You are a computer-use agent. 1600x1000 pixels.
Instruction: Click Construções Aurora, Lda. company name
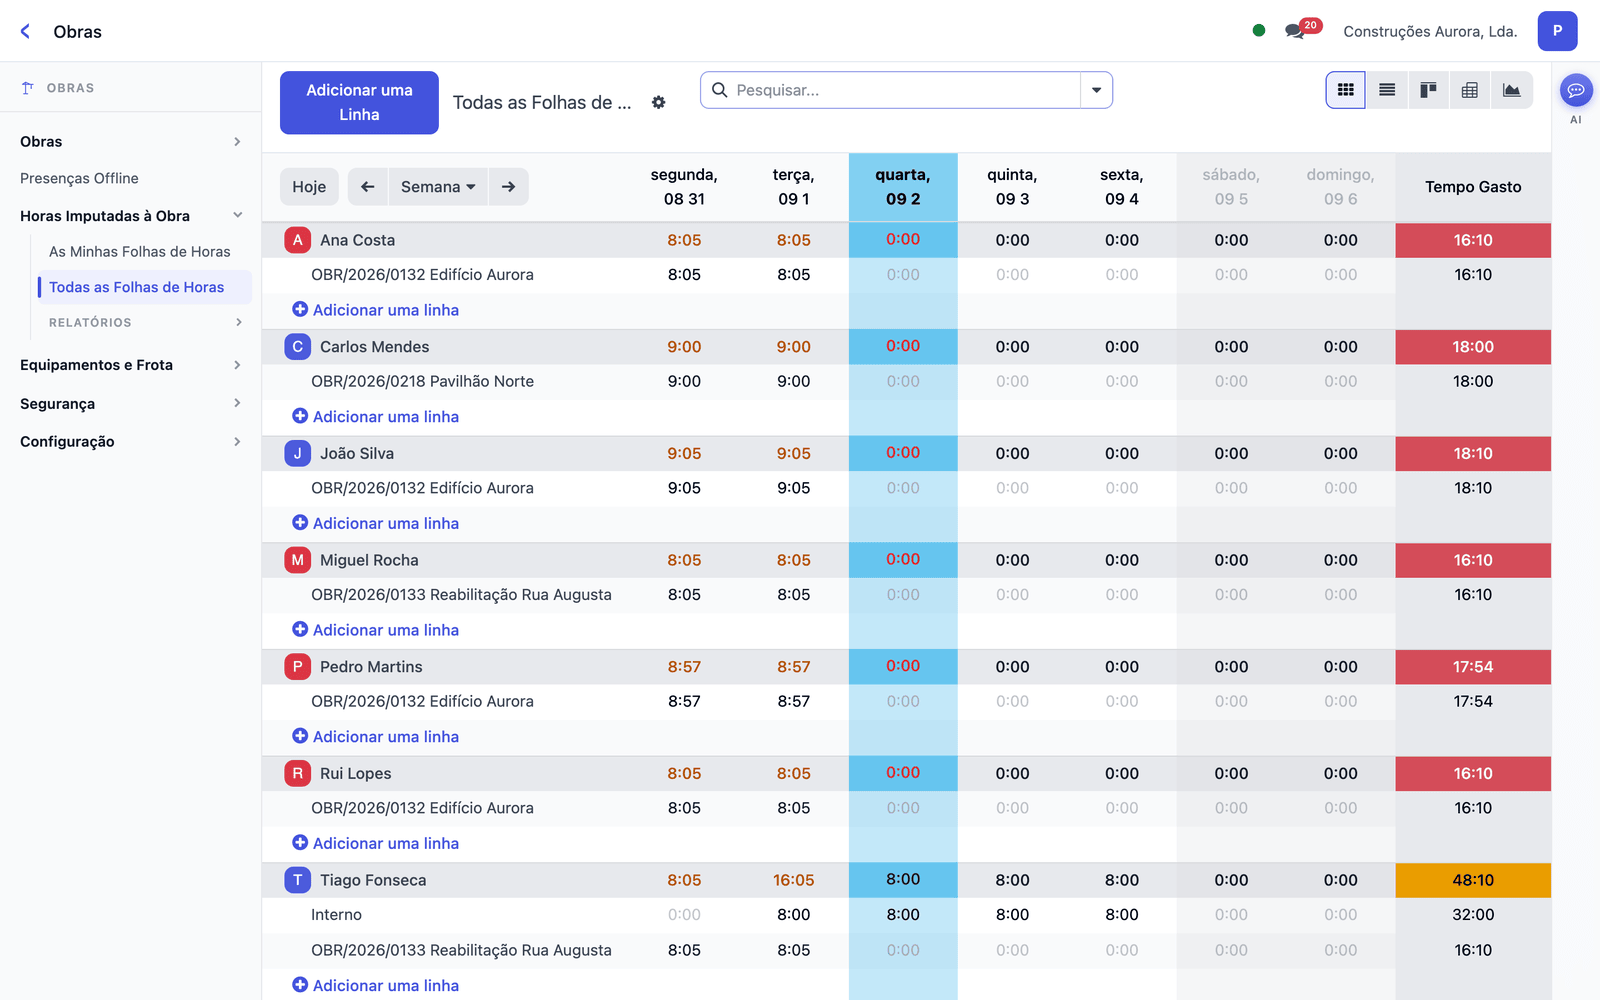point(1430,31)
